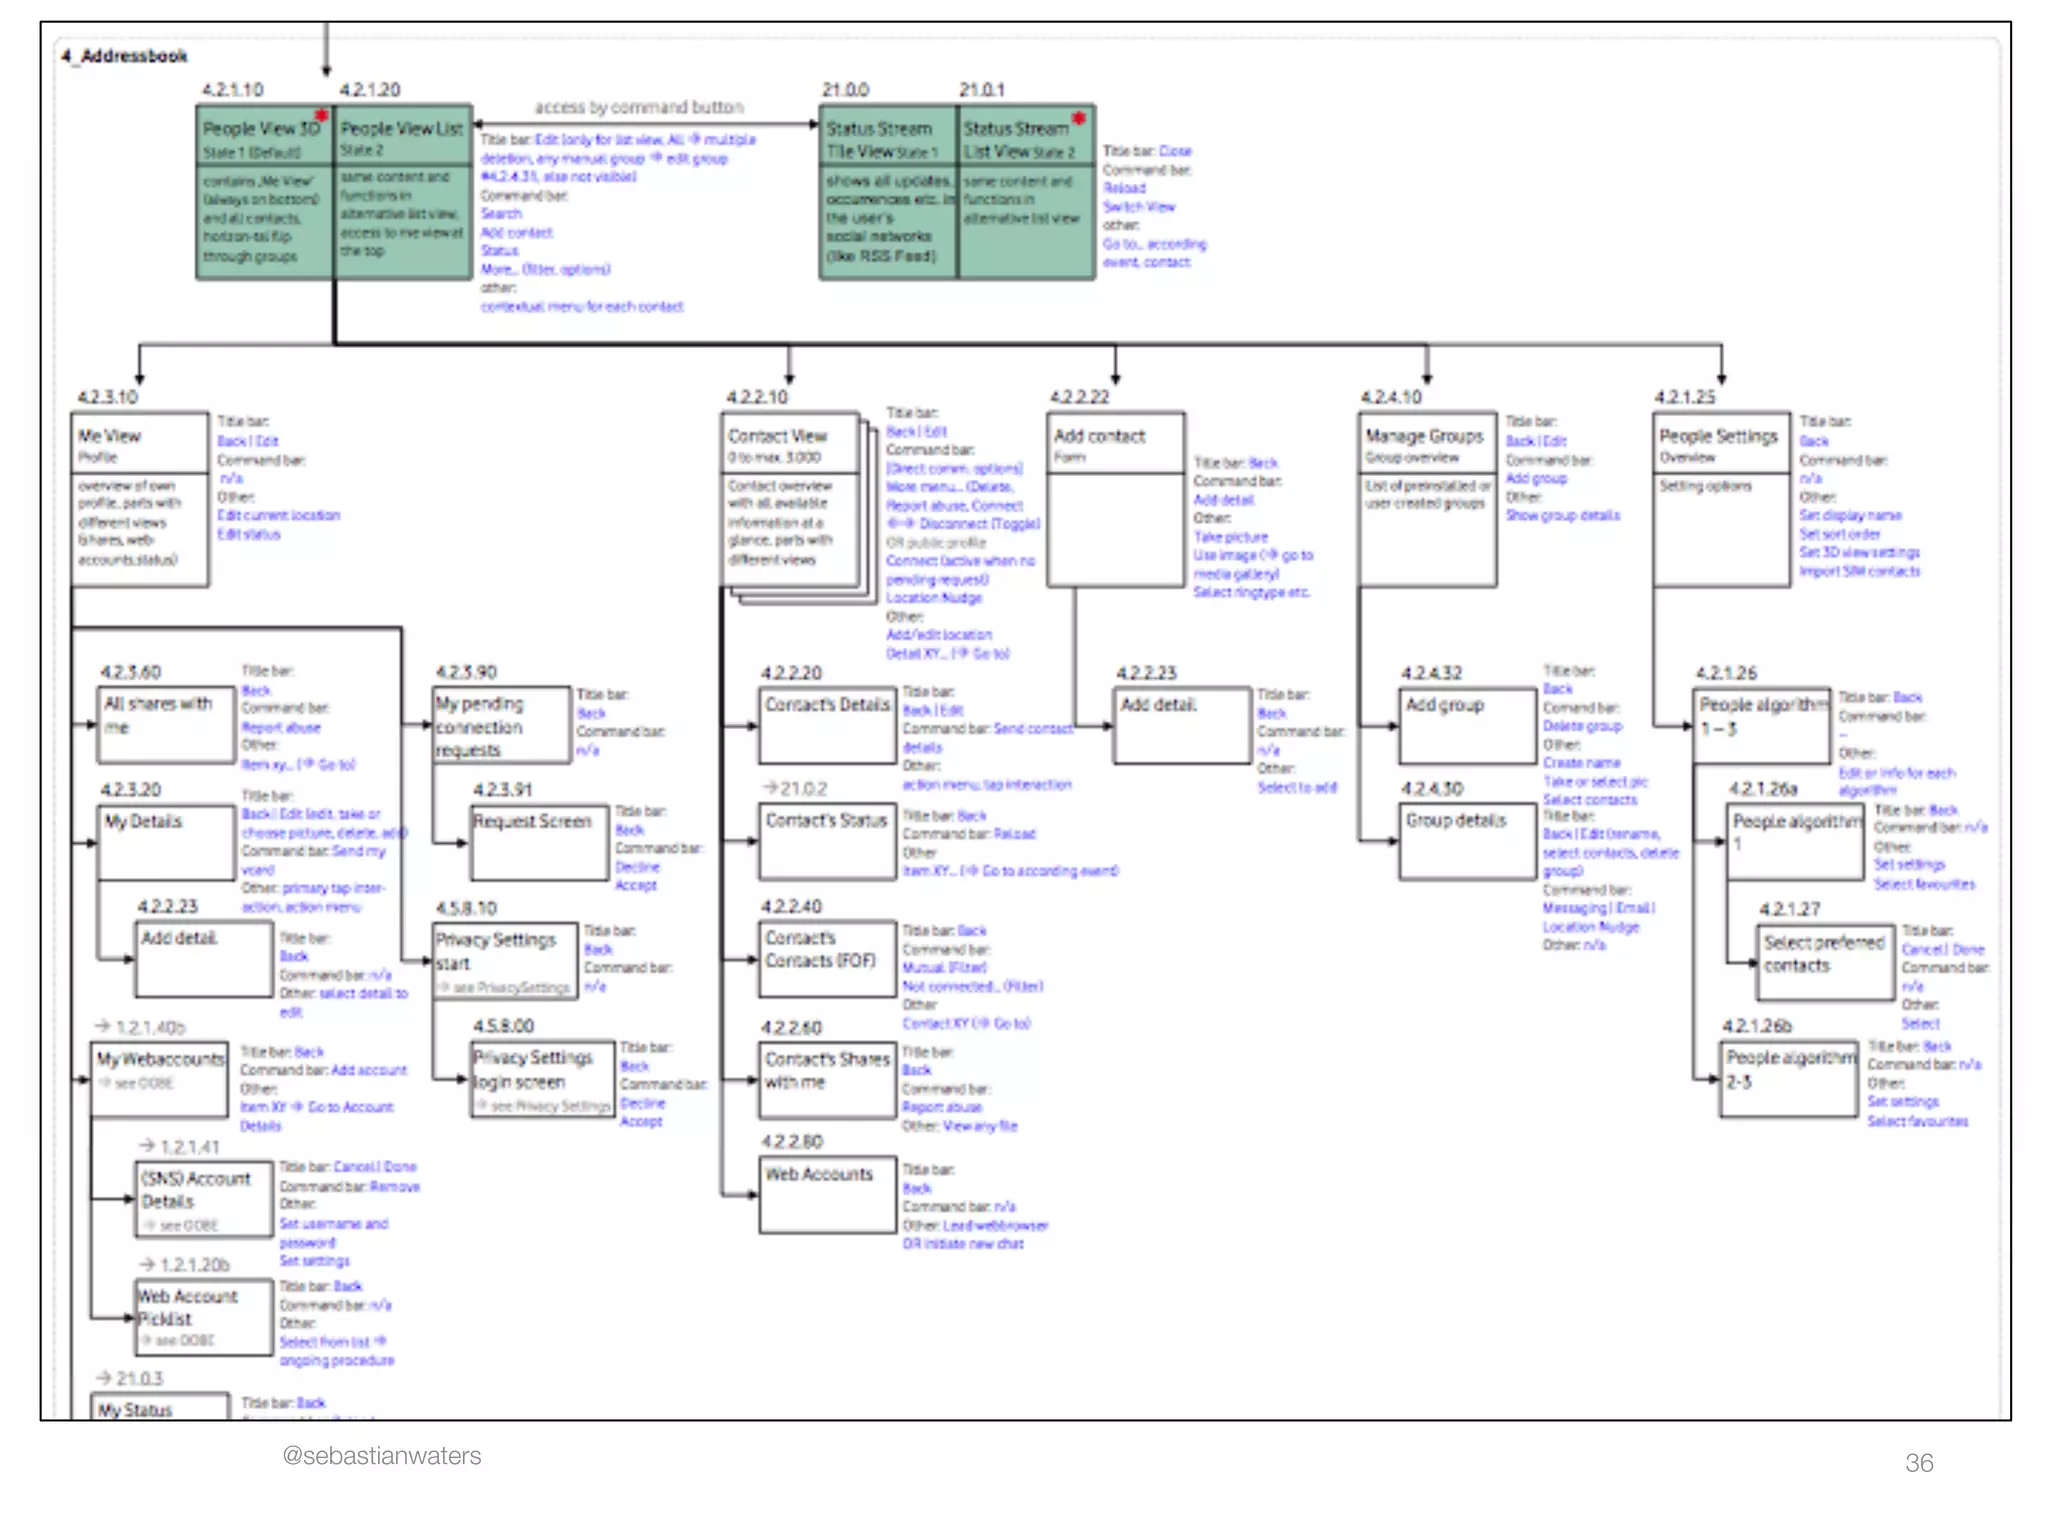
Task: Click the Import SIM contacts link text
Action: tap(1859, 571)
